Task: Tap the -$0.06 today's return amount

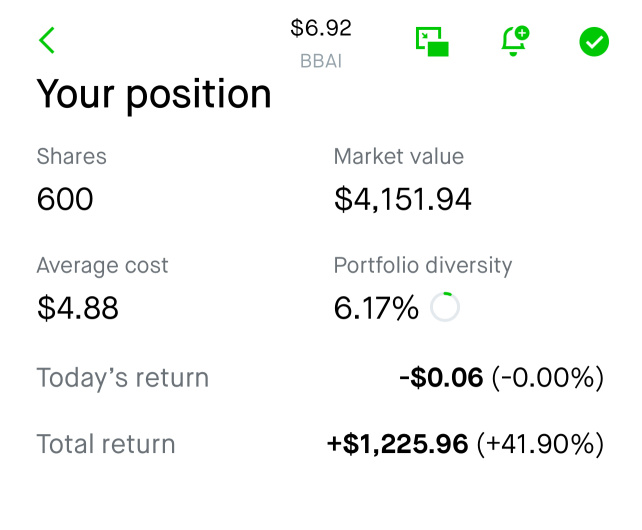Action: point(441,377)
